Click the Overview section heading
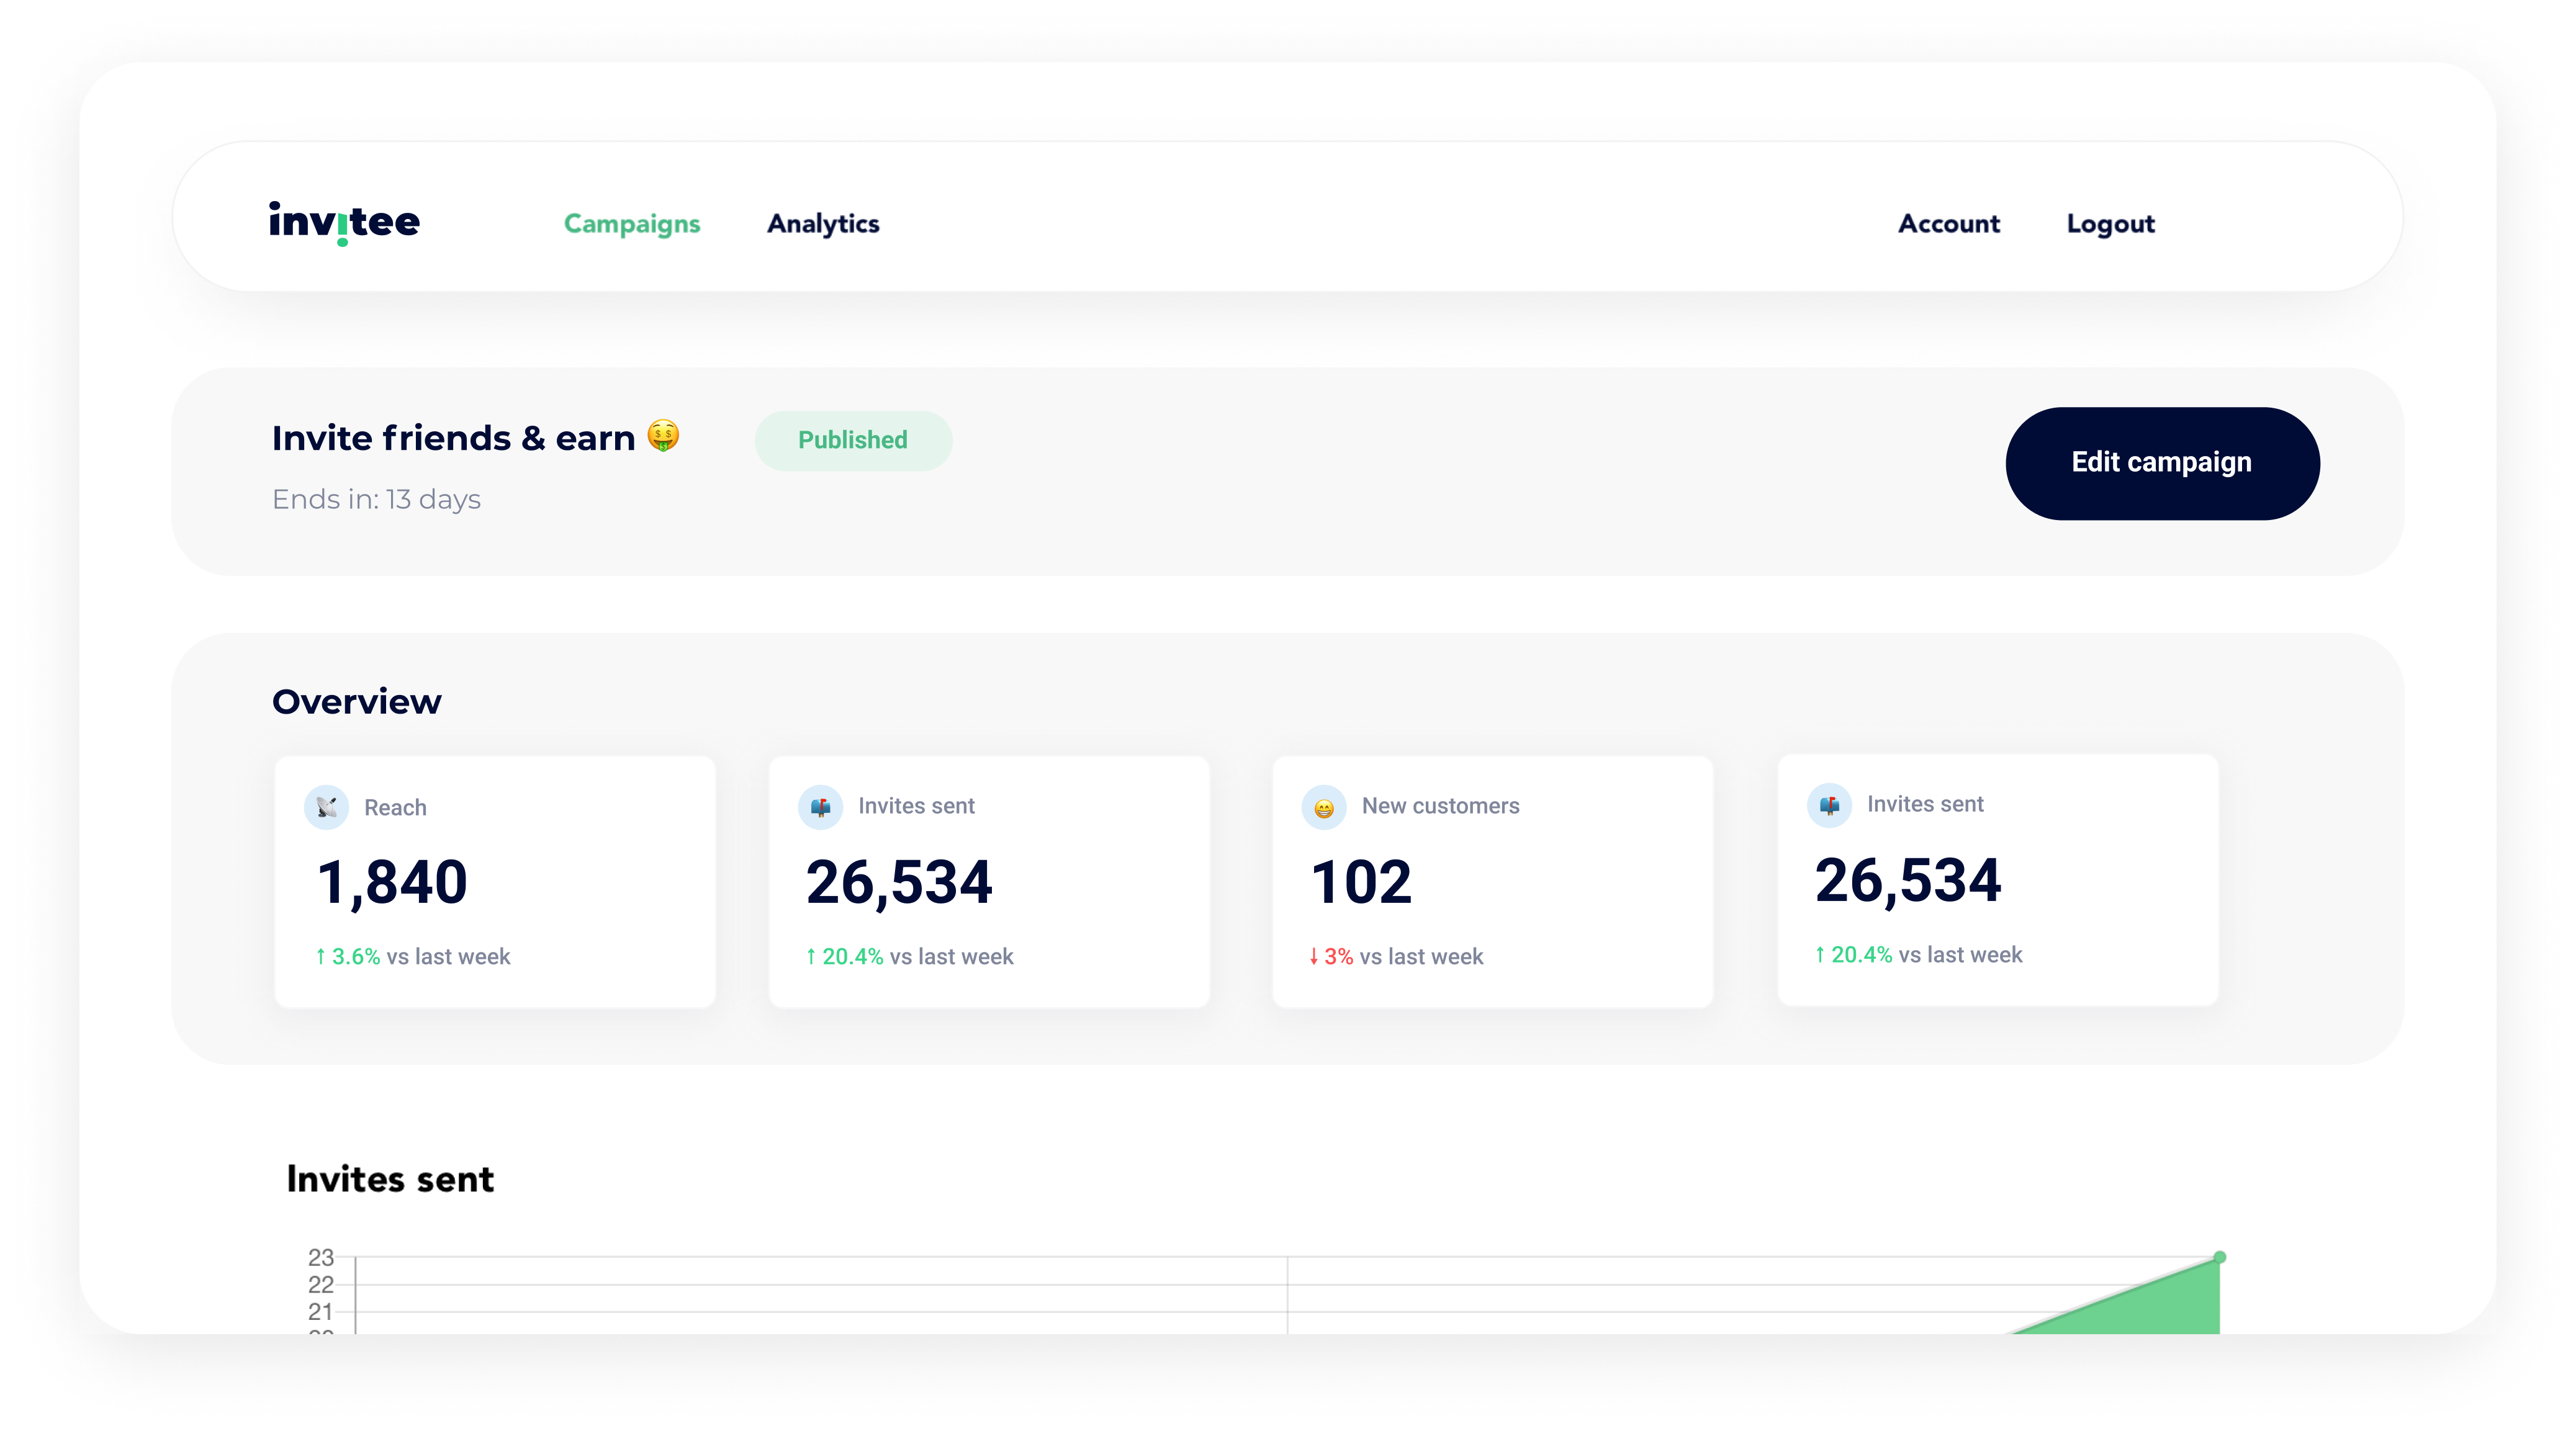The image size is (2576, 1431). tap(356, 702)
